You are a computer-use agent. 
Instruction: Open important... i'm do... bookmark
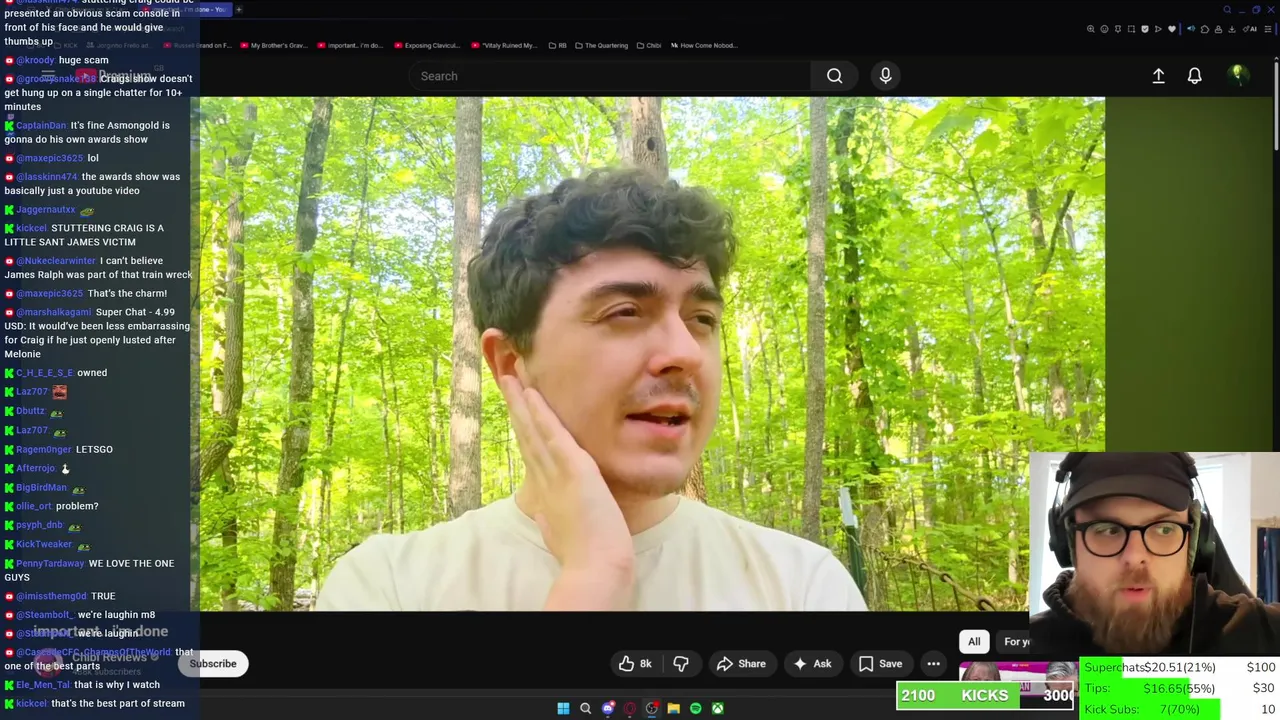[x=350, y=45]
